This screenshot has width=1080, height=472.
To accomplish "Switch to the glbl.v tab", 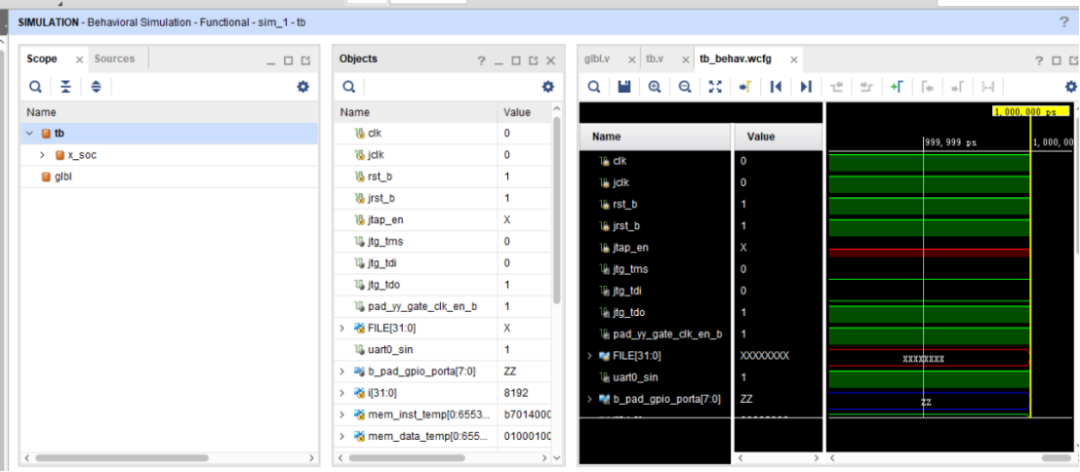I will pyautogui.click(x=597, y=59).
